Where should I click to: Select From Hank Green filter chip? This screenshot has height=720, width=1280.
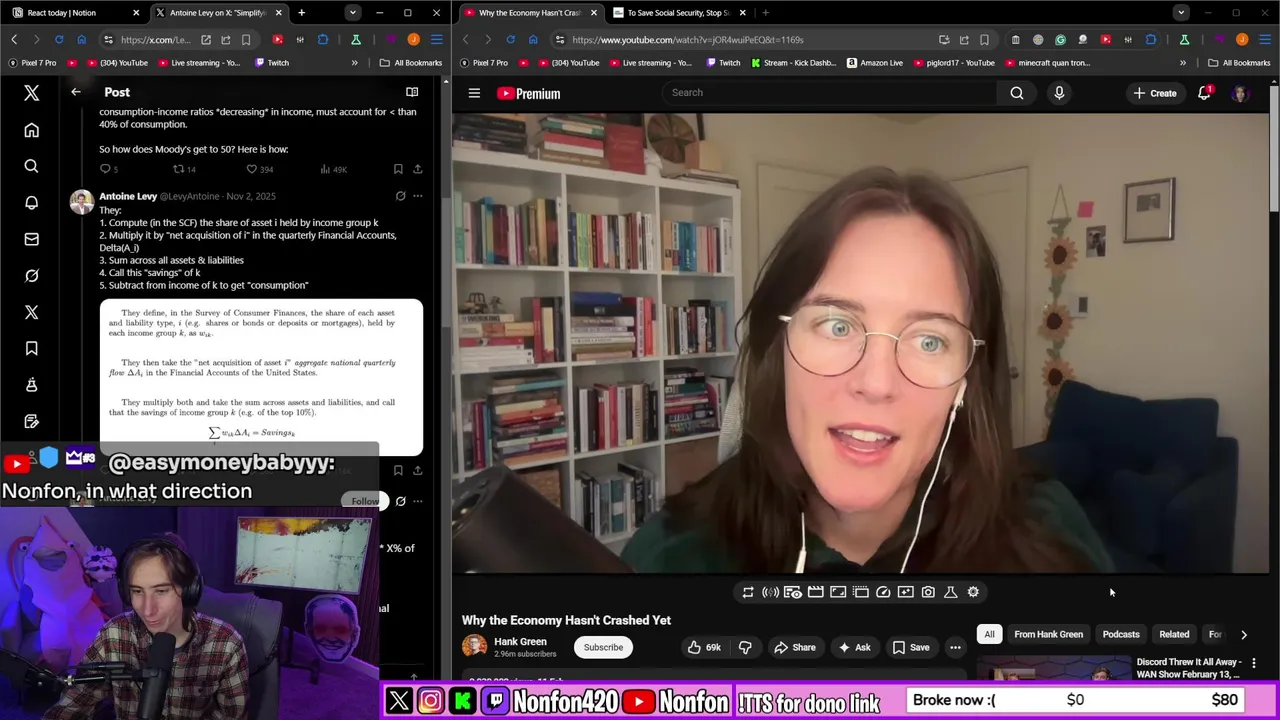pos(1048,634)
